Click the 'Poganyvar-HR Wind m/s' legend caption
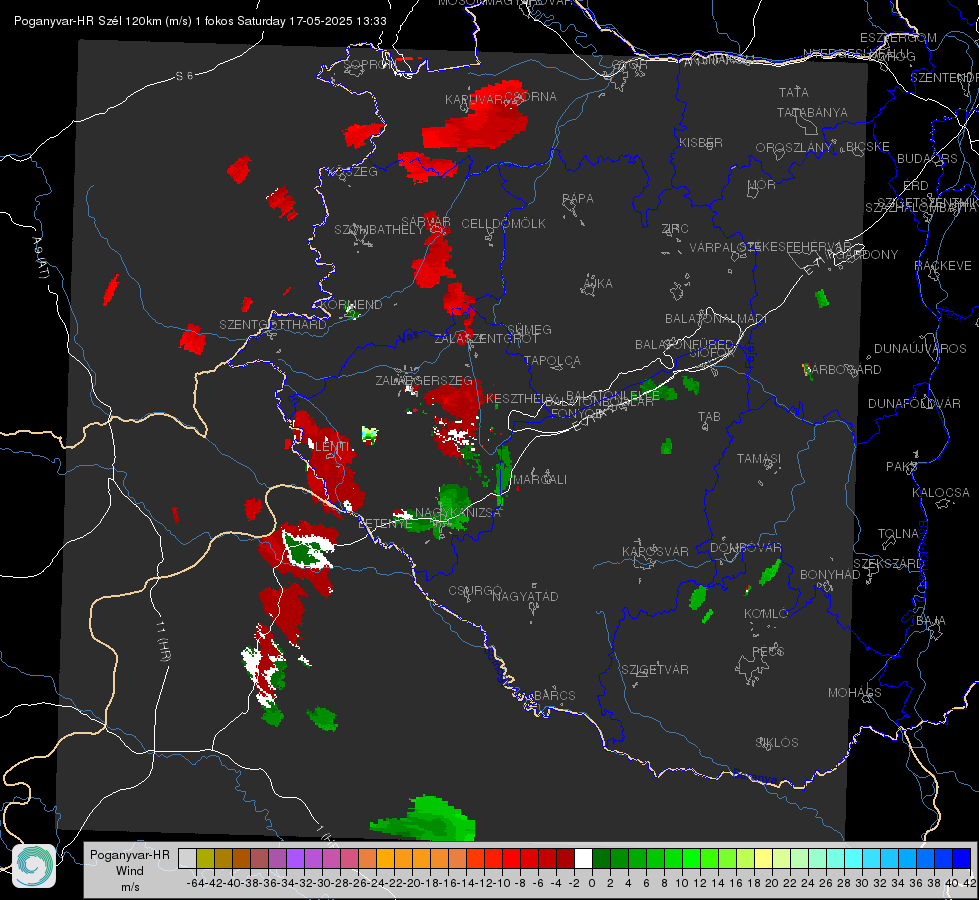This screenshot has width=979, height=900. [130, 871]
